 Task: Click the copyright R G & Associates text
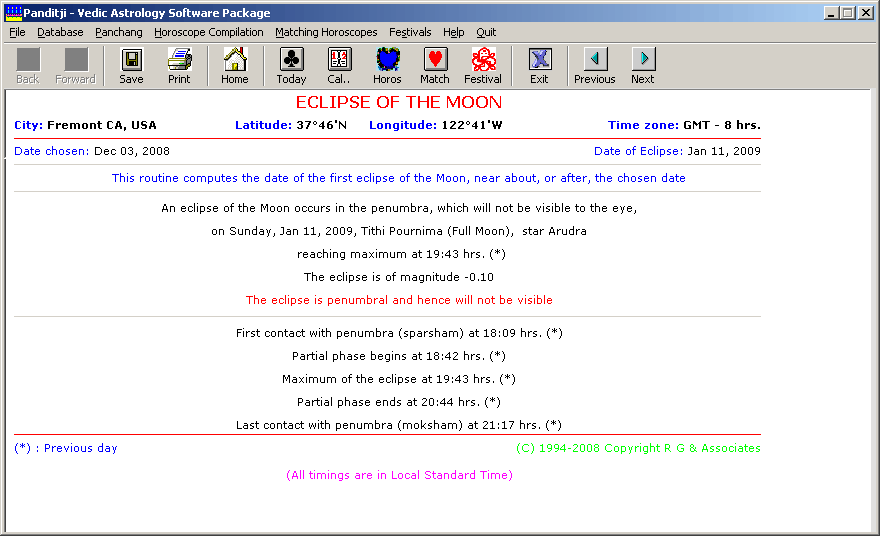638,448
